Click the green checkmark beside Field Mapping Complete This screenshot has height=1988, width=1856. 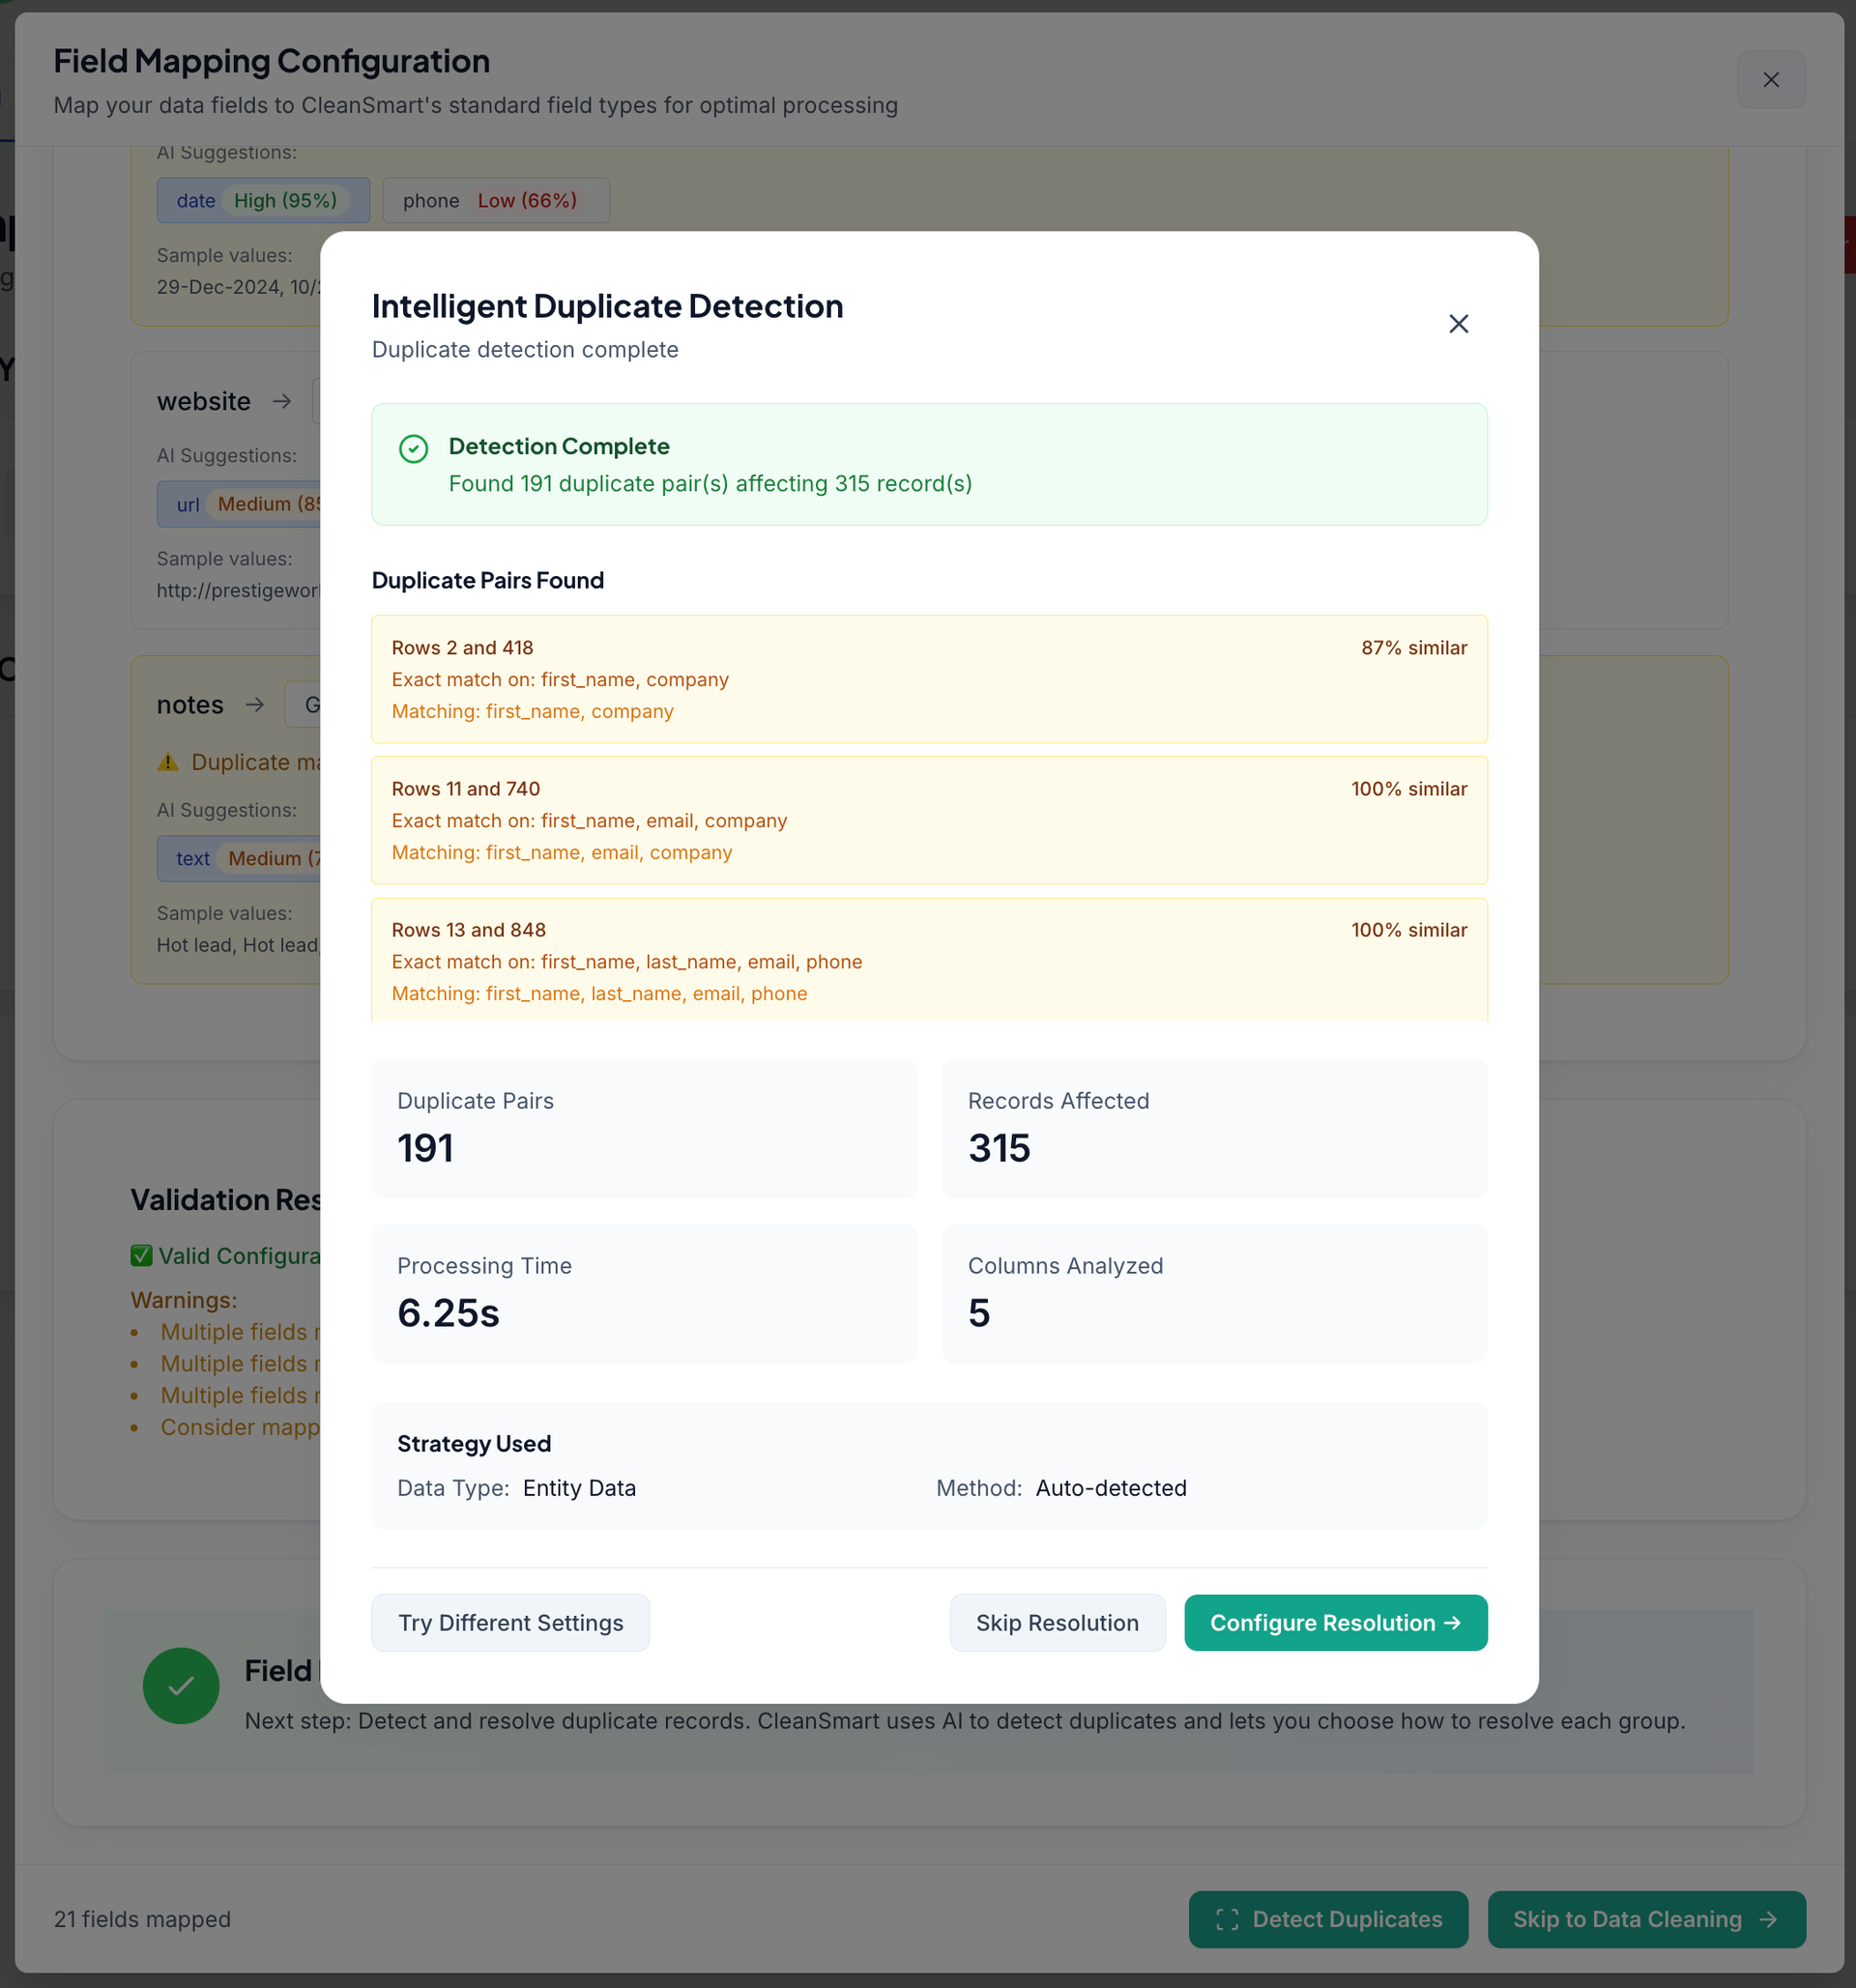coord(181,1686)
